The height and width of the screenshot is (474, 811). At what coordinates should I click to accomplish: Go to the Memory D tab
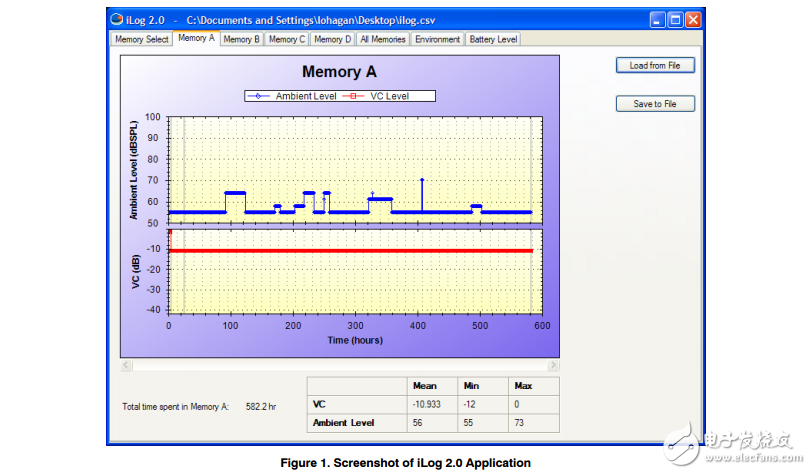pos(332,39)
